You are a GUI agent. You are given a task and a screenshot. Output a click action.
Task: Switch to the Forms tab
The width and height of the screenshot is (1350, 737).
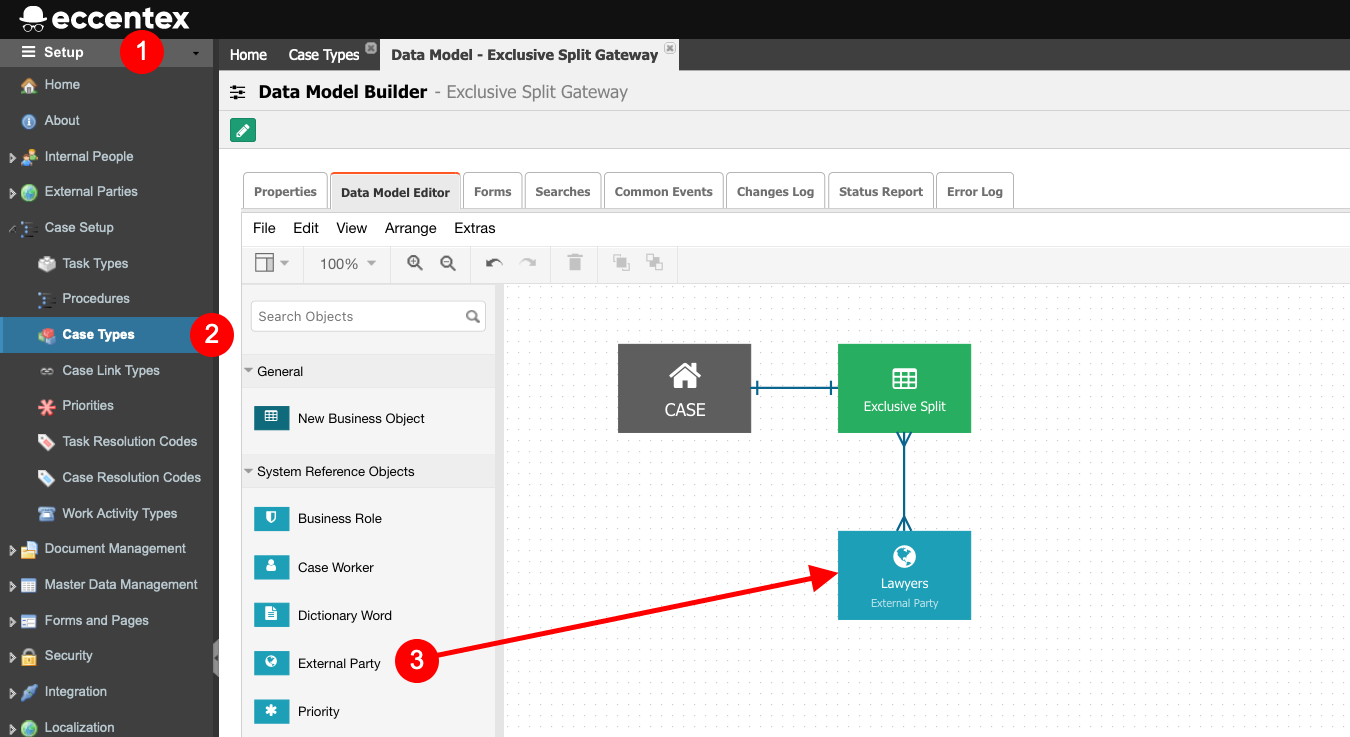492,191
